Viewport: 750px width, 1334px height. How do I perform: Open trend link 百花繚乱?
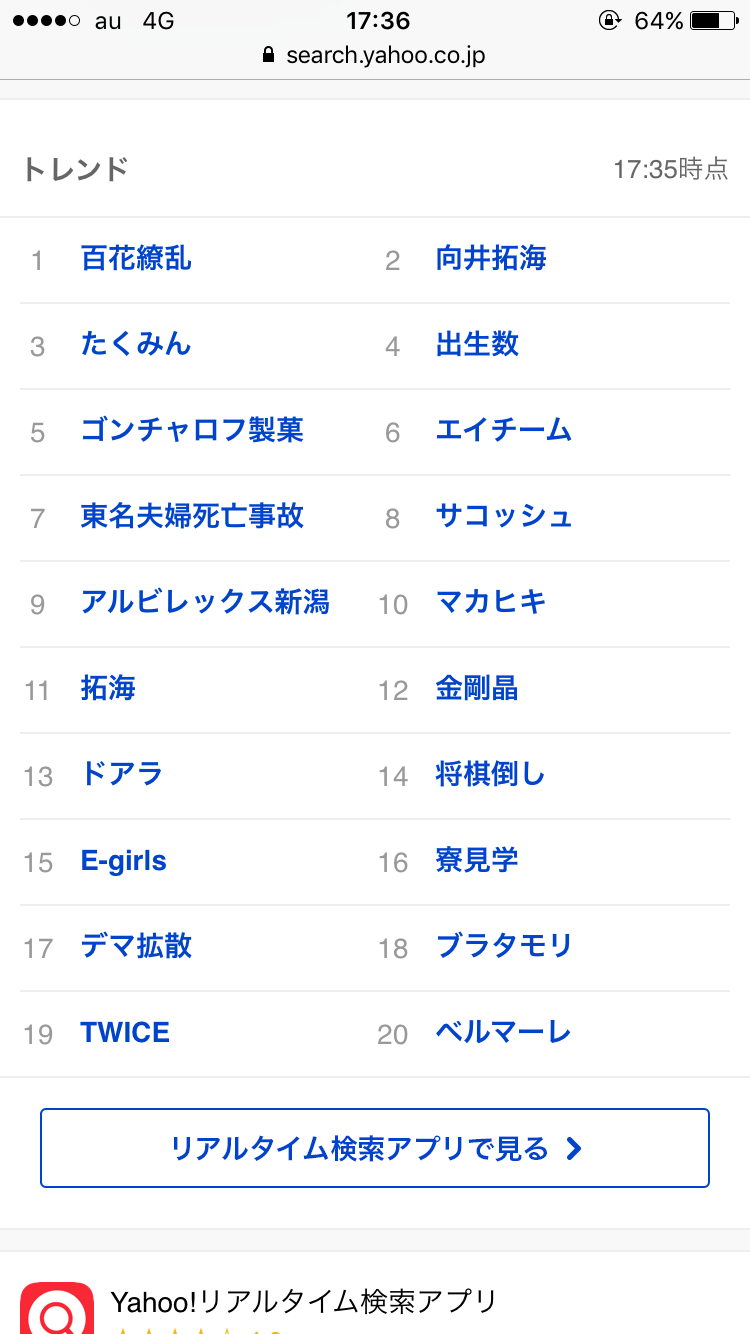pos(136,259)
